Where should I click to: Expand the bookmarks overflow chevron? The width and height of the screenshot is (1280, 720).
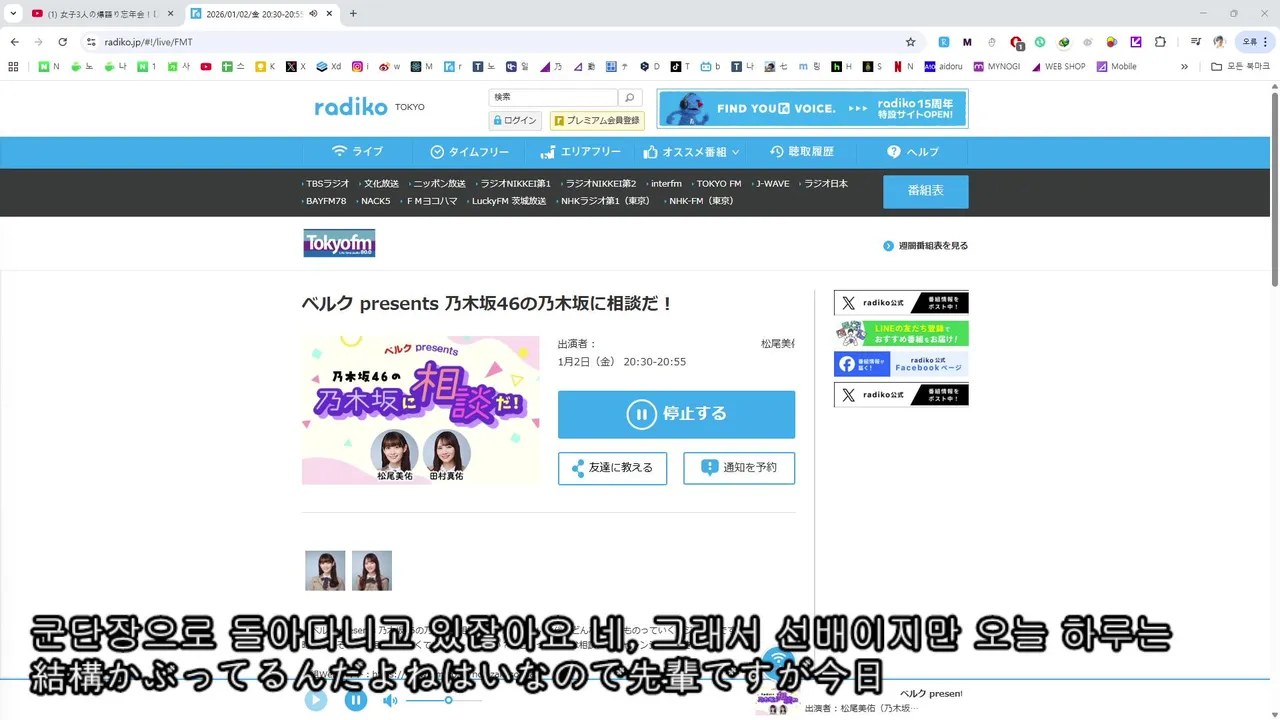click(1185, 67)
